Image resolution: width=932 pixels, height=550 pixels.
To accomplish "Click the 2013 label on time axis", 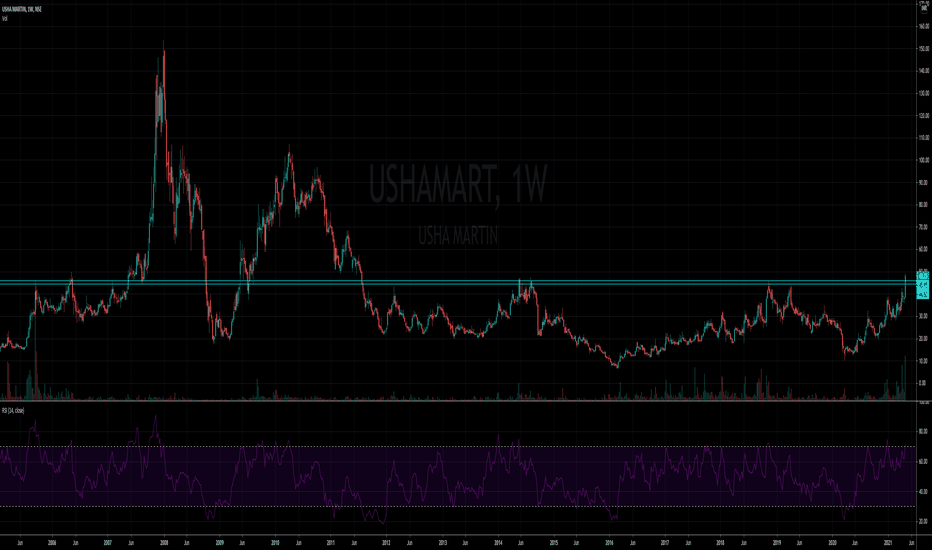I will (x=443, y=542).
